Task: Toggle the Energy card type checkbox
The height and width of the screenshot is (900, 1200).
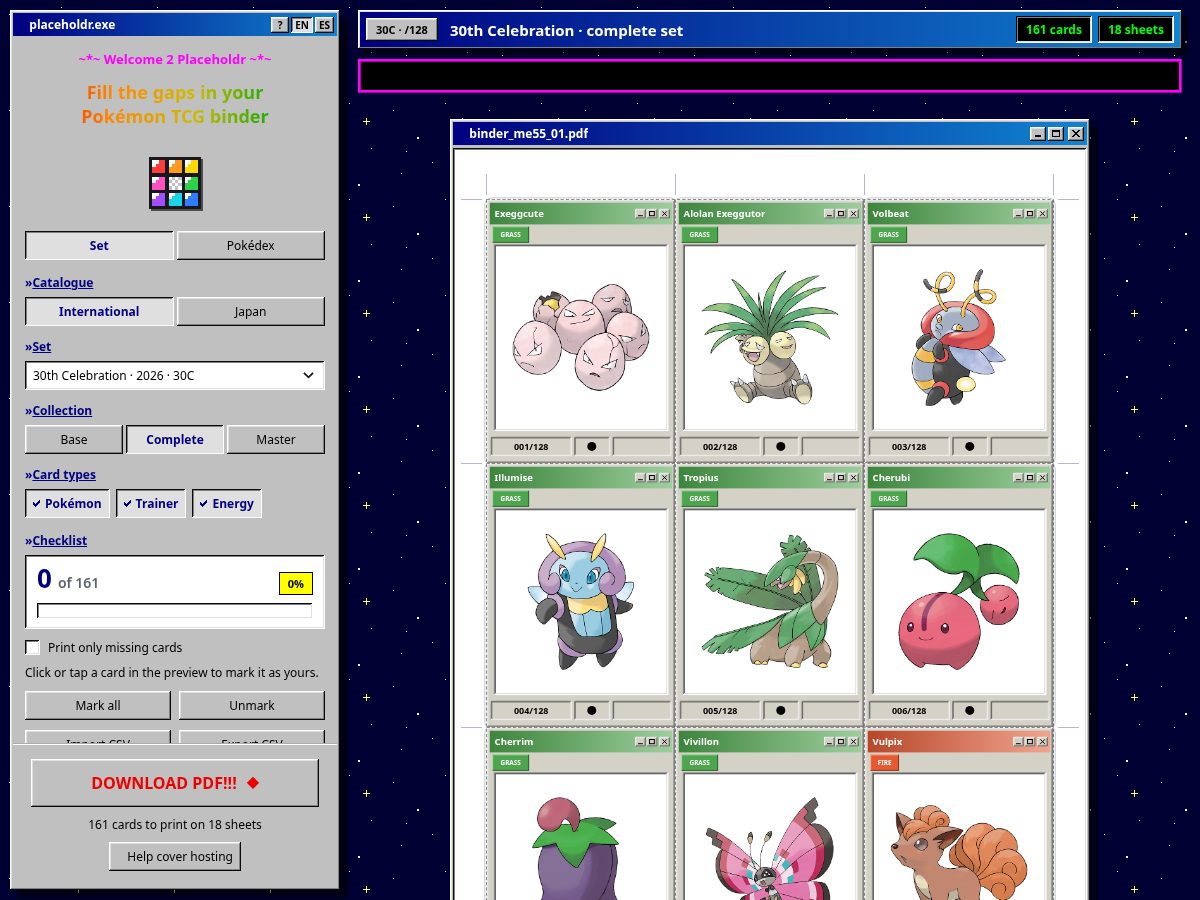Action: [227, 503]
